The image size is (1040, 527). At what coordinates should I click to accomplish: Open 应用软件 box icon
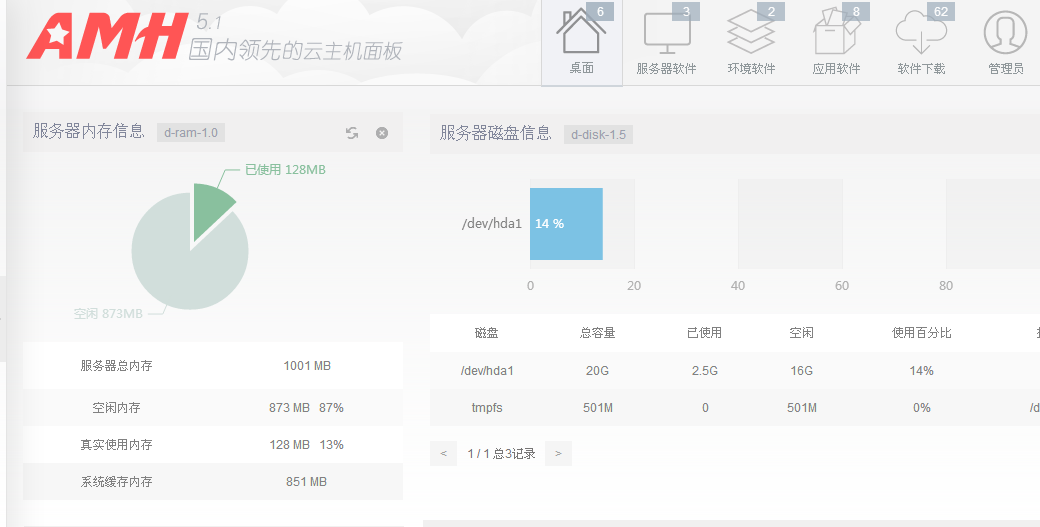[836, 42]
